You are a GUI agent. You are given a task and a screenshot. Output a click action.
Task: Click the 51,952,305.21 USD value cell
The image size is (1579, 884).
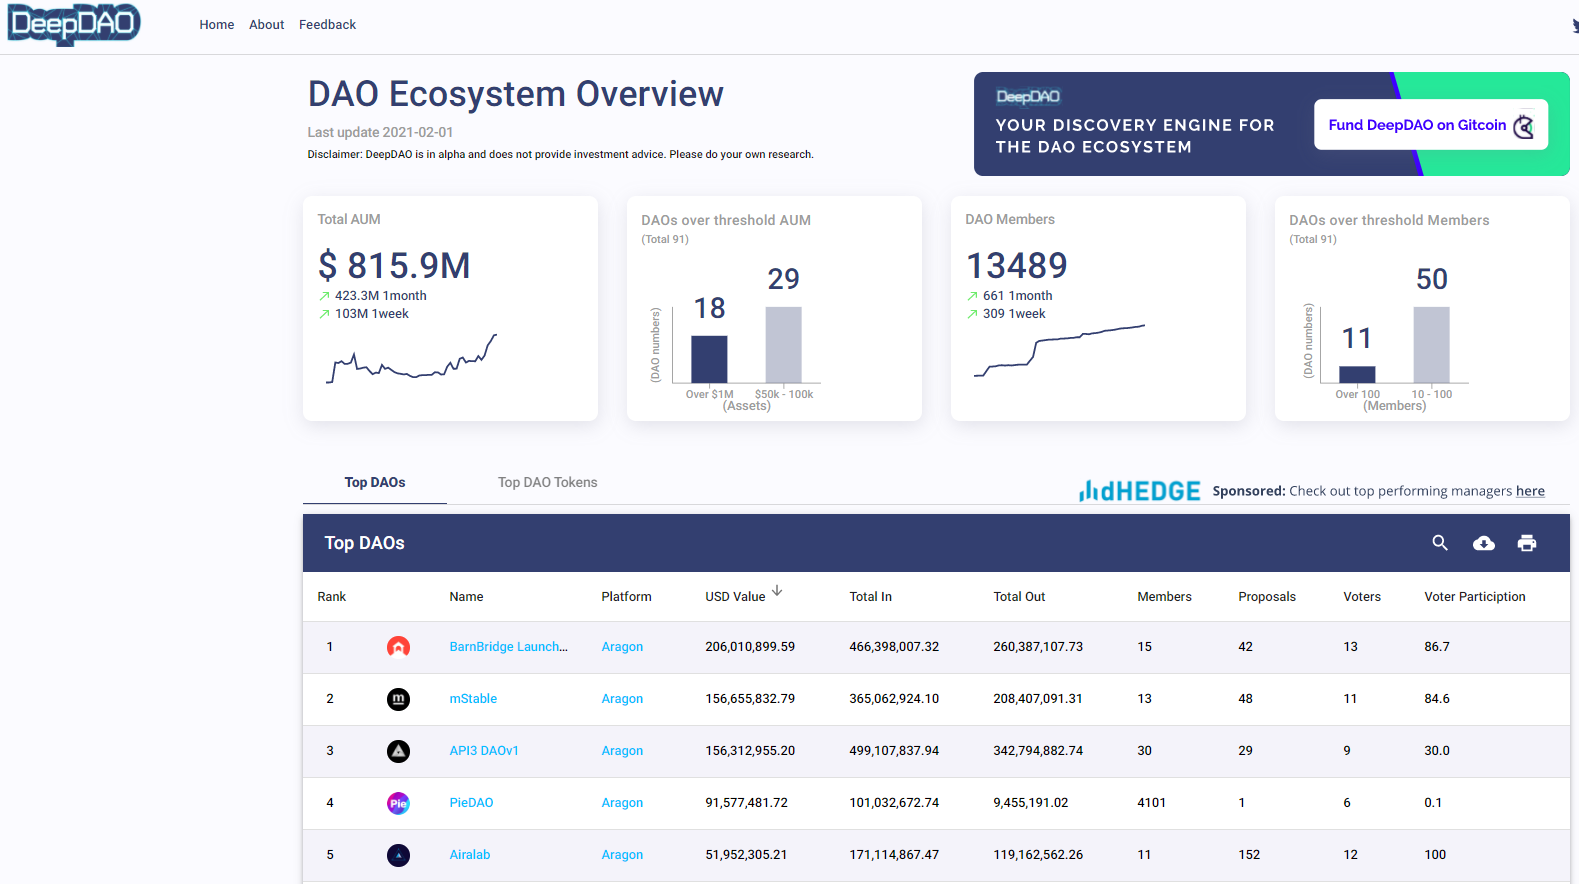click(x=746, y=855)
